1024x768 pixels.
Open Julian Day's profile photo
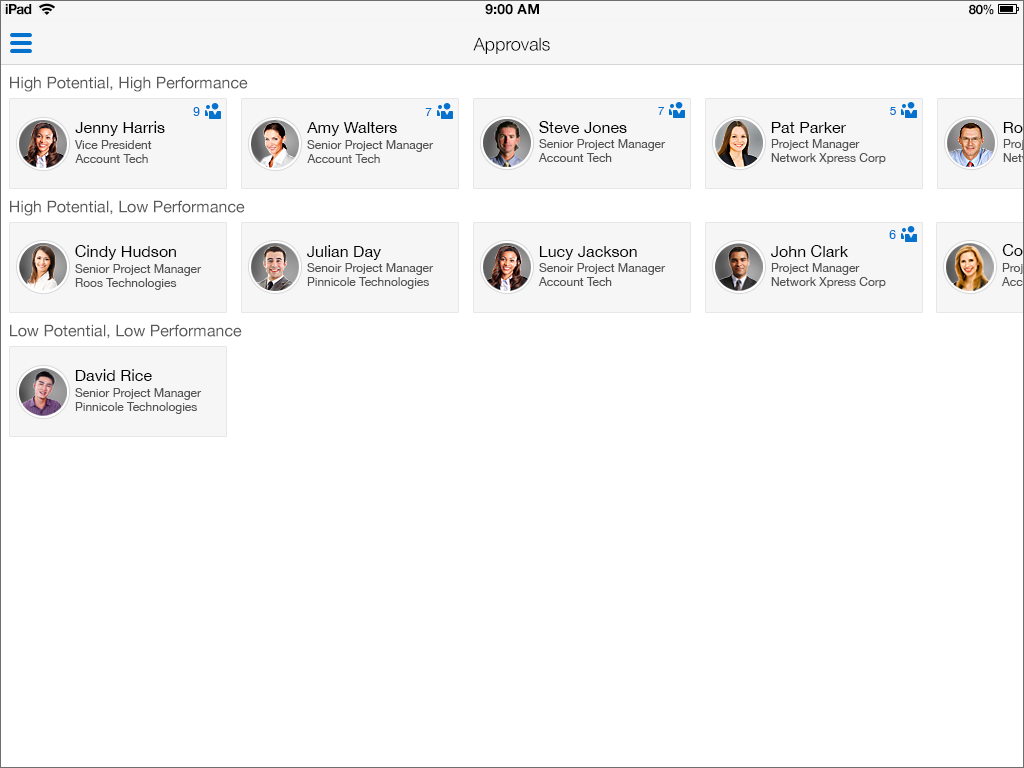coord(275,267)
